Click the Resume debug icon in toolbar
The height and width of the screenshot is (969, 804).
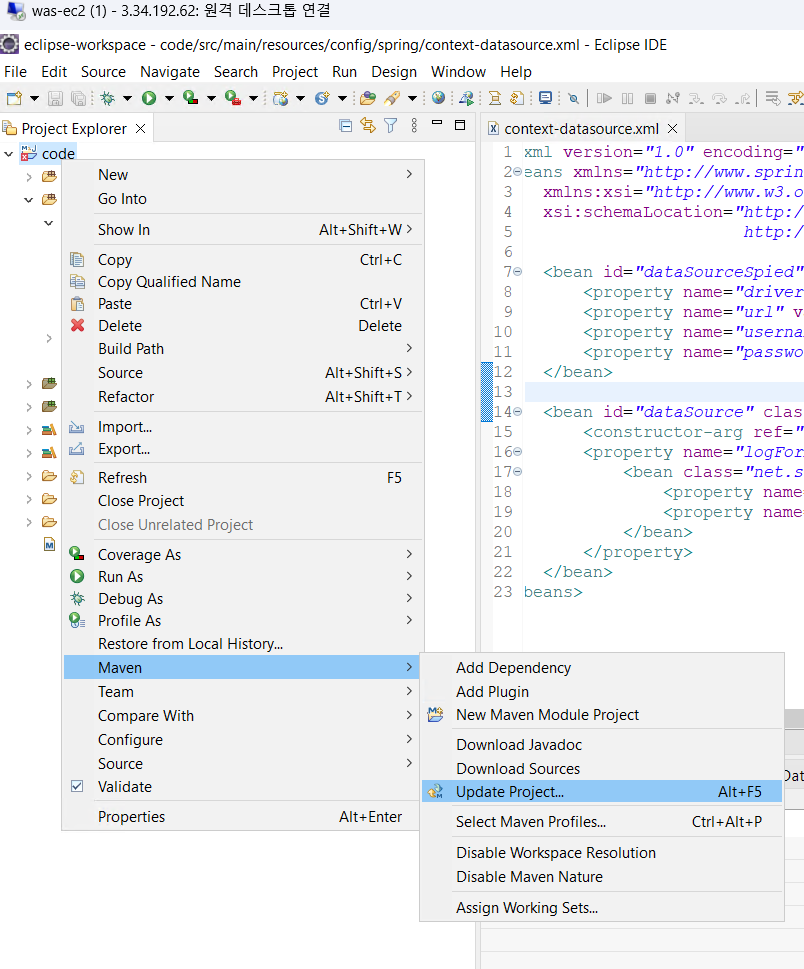(604, 98)
